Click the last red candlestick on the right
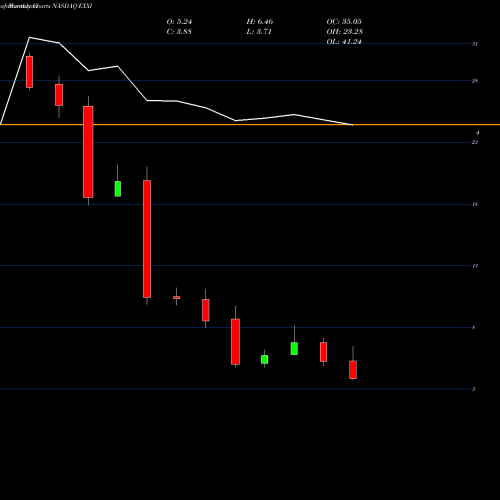Image resolution: width=500 pixels, height=500 pixels. click(x=353, y=370)
